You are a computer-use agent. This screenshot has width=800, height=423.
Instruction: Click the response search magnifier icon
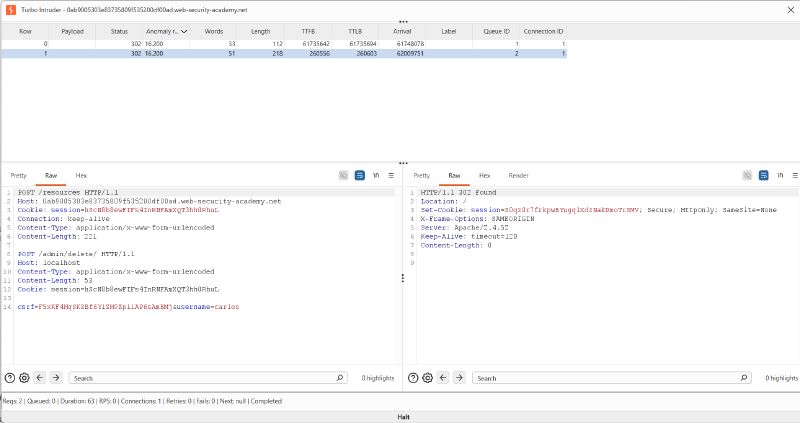point(743,378)
